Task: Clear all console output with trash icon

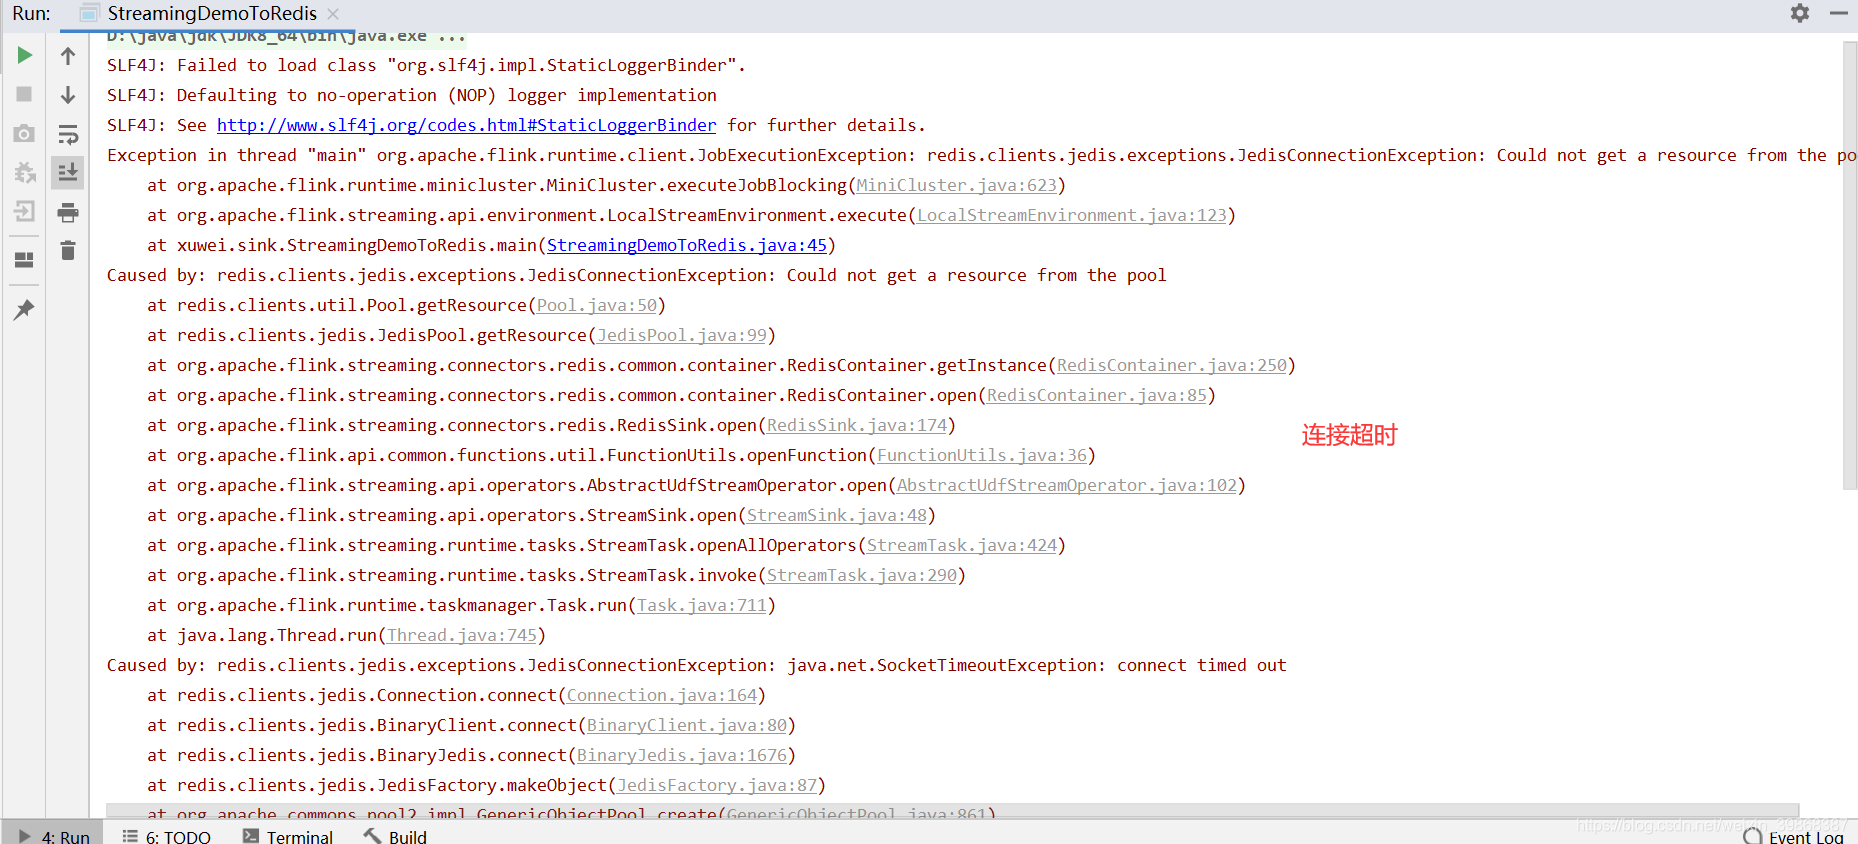Action: (68, 250)
